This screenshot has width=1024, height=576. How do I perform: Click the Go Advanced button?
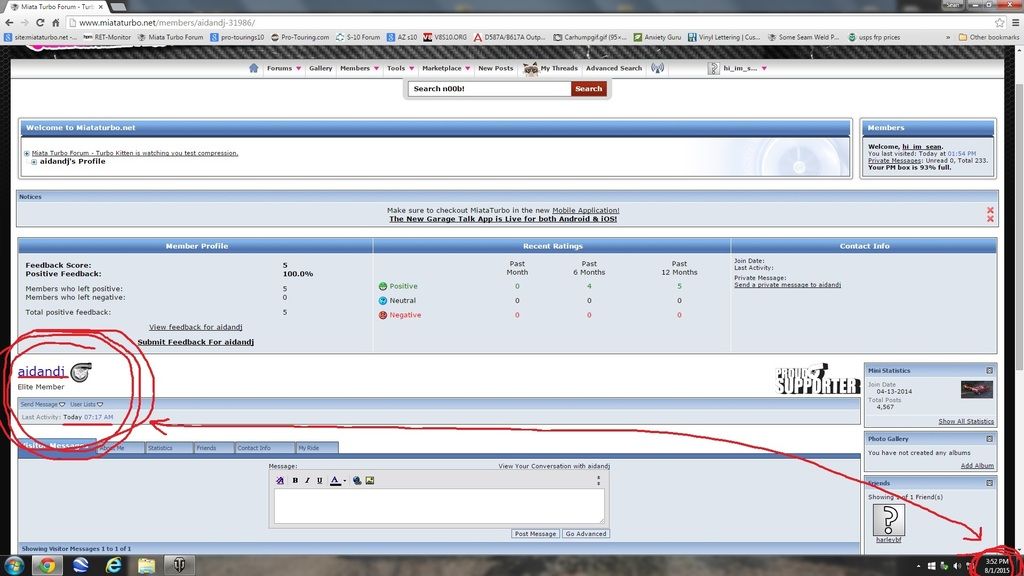point(586,534)
